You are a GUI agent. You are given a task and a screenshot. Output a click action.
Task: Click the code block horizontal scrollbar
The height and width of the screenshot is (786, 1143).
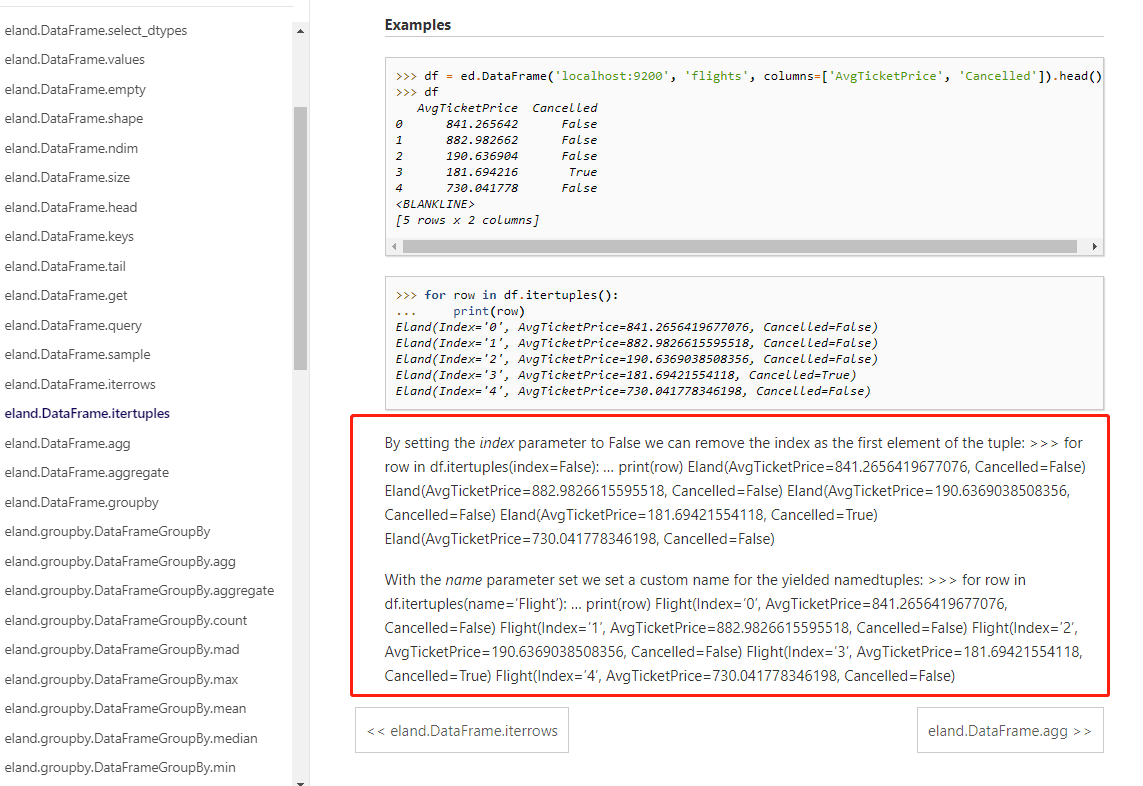click(x=740, y=246)
